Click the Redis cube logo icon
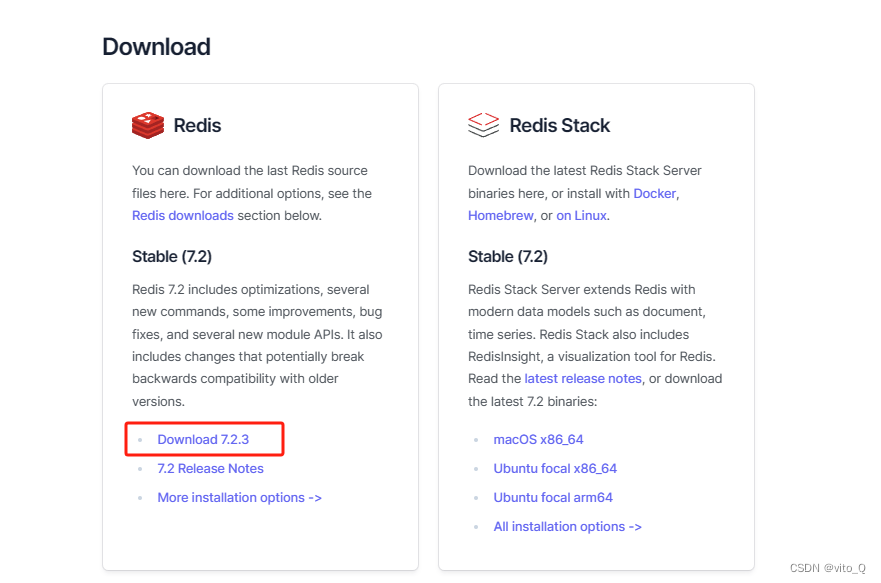The image size is (881, 583). [147, 125]
